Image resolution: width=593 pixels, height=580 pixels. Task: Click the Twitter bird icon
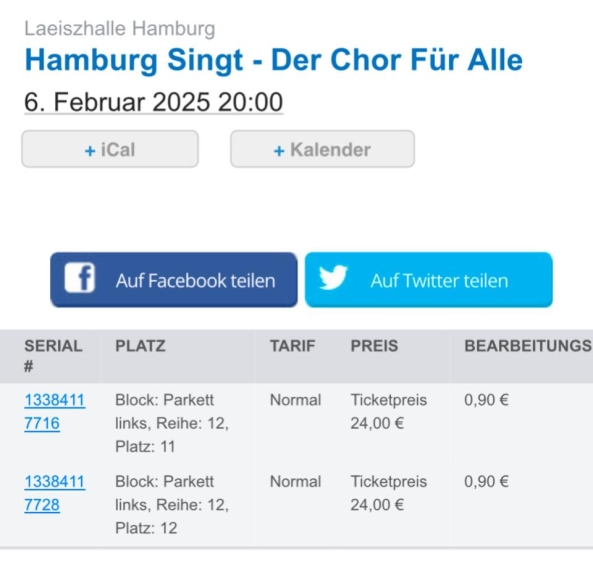(x=333, y=277)
